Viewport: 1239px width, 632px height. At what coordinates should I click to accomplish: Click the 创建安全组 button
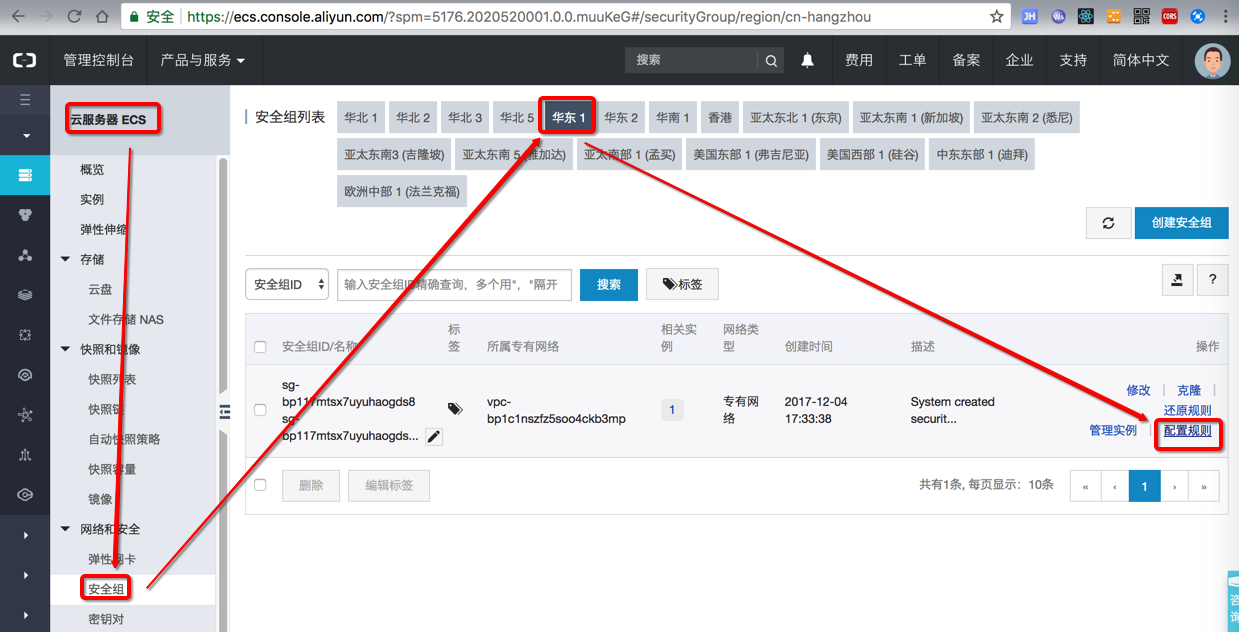[x=1181, y=223]
